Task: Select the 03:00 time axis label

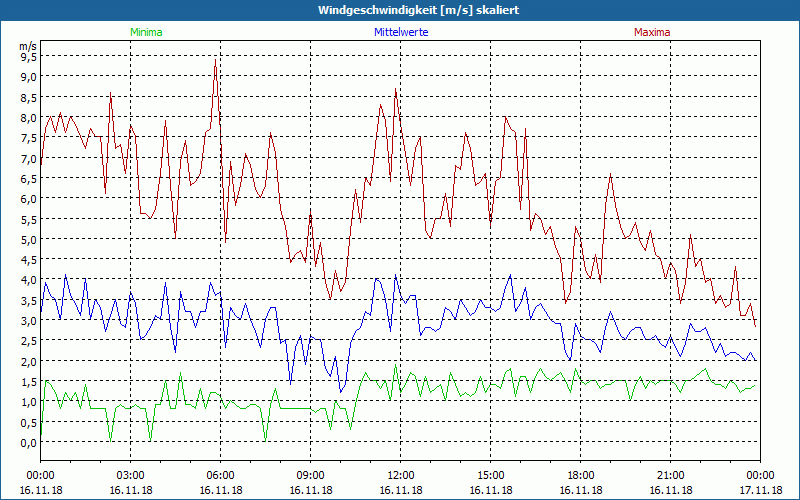Action: point(131,475)
